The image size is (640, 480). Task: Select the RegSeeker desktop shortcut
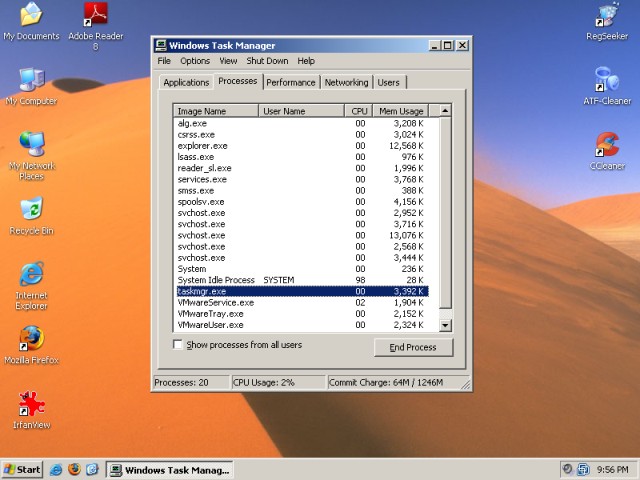pyautogui.click(x=607, y=21)
